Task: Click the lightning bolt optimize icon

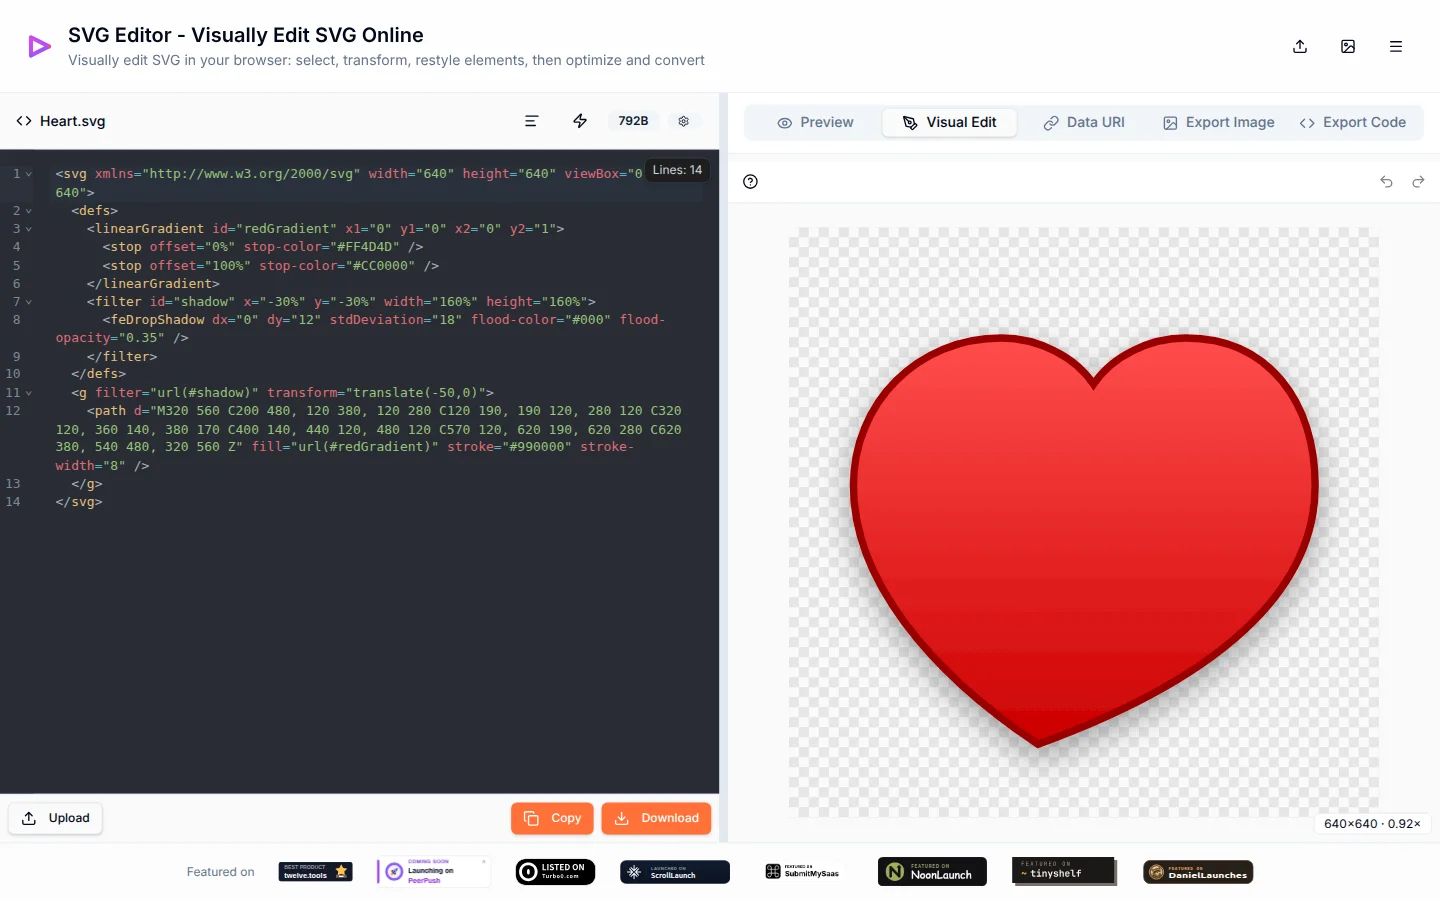Action: point(580,121)
